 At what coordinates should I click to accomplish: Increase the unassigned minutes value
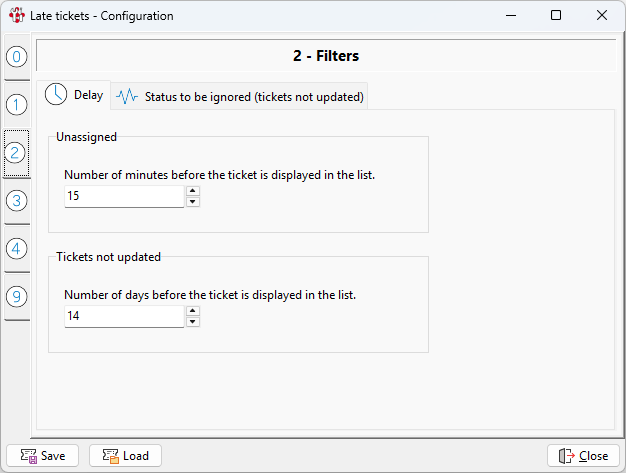193,191
